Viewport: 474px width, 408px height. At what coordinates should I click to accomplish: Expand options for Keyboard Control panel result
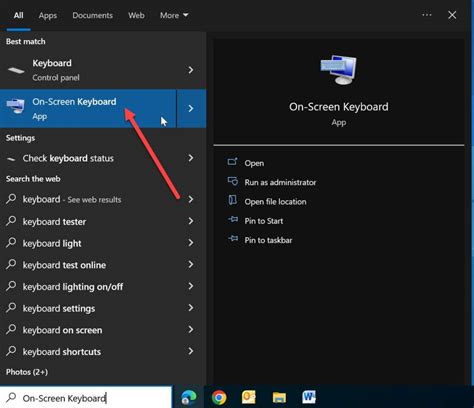(191, 70)
